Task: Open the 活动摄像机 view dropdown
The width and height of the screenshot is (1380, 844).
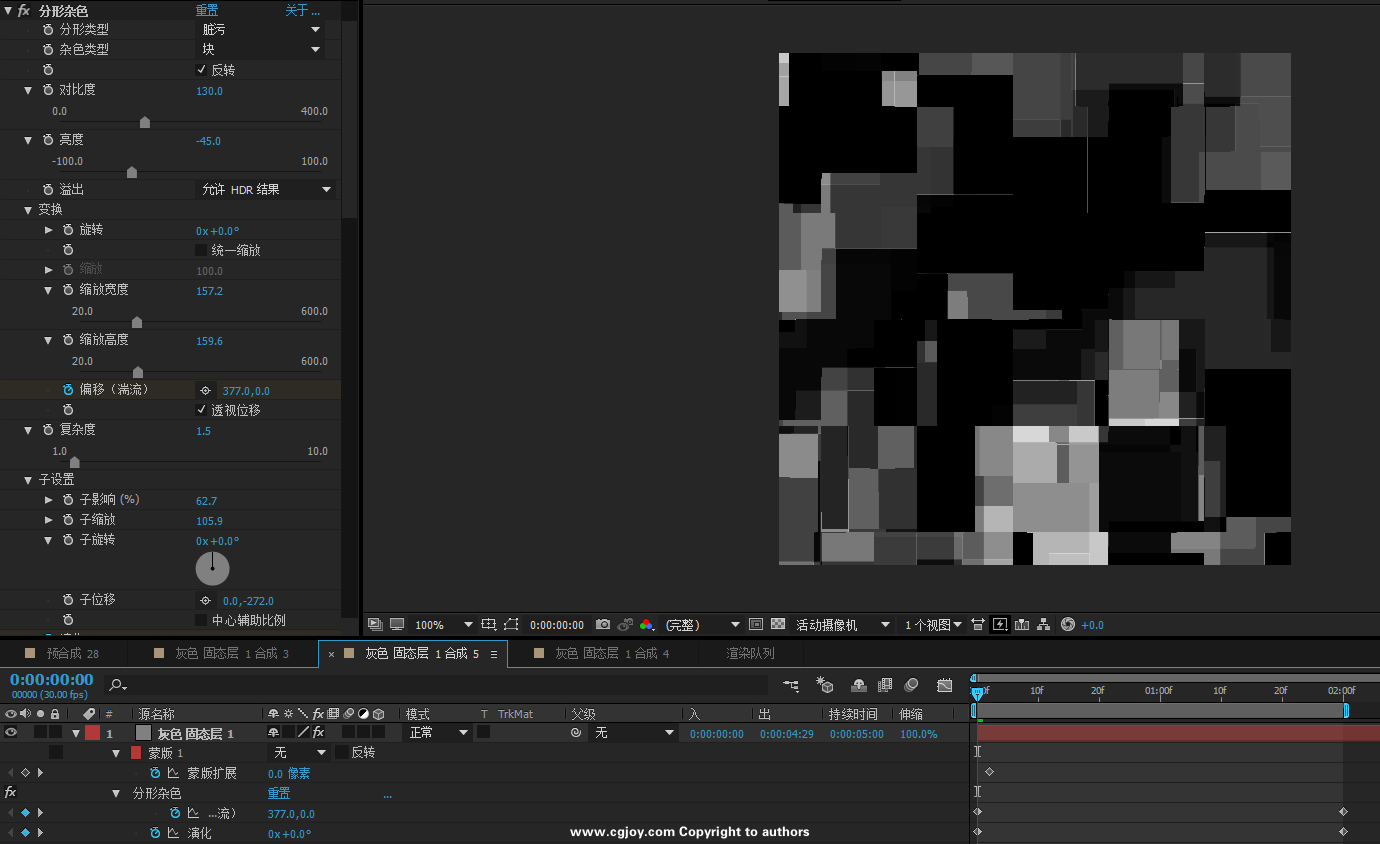Action: 842,624
